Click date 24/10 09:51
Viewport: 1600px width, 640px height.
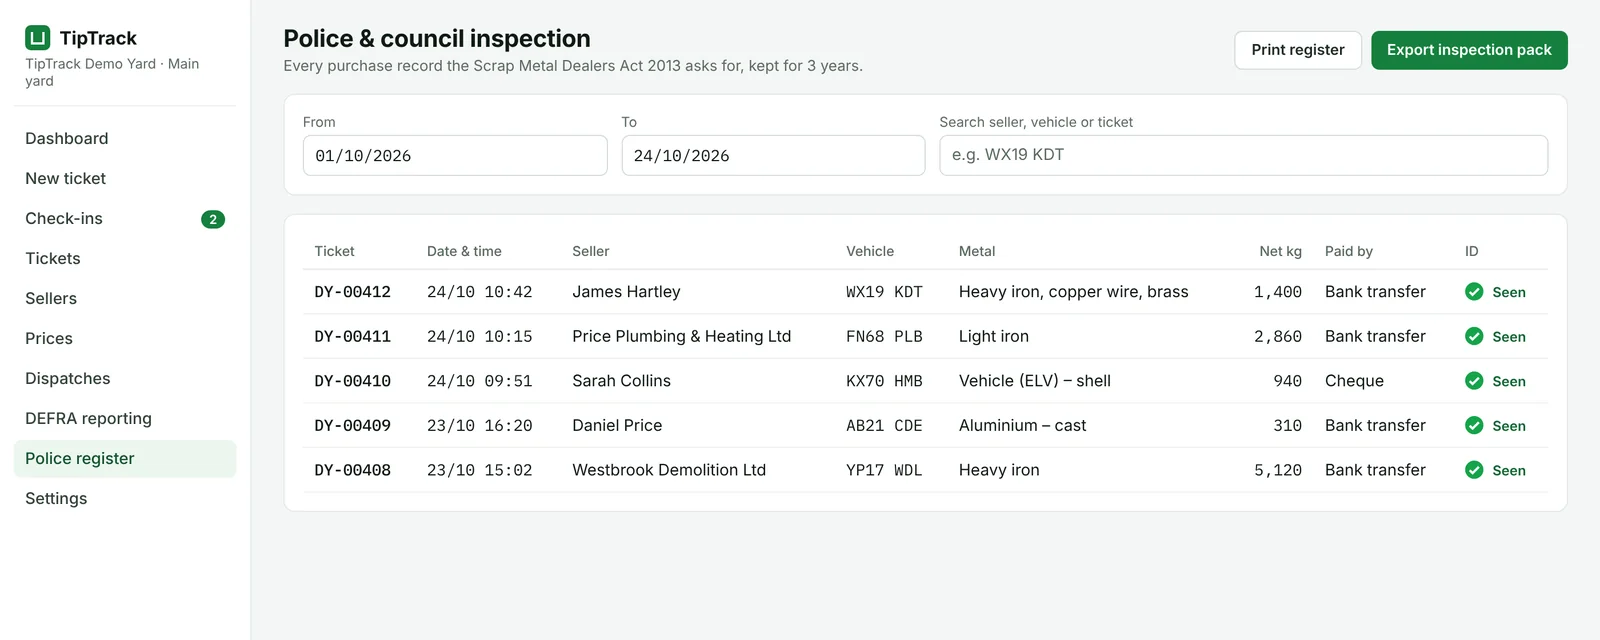coord(480,381)
